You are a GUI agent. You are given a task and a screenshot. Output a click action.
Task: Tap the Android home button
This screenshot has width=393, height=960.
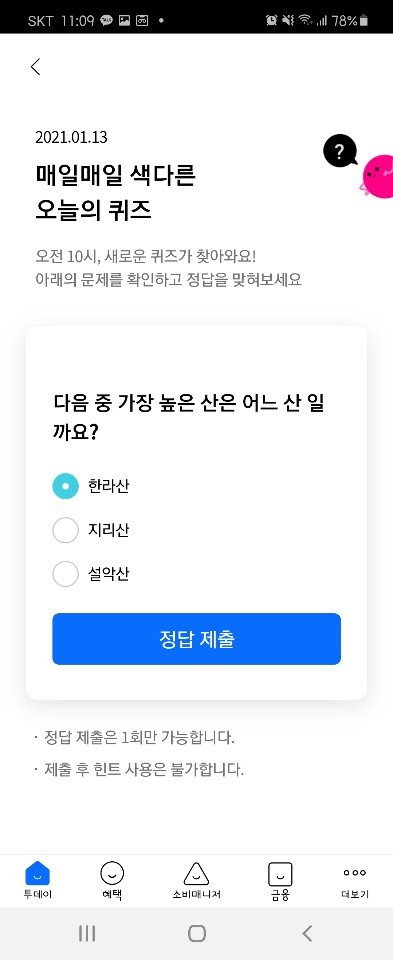(x=196, y=933)
